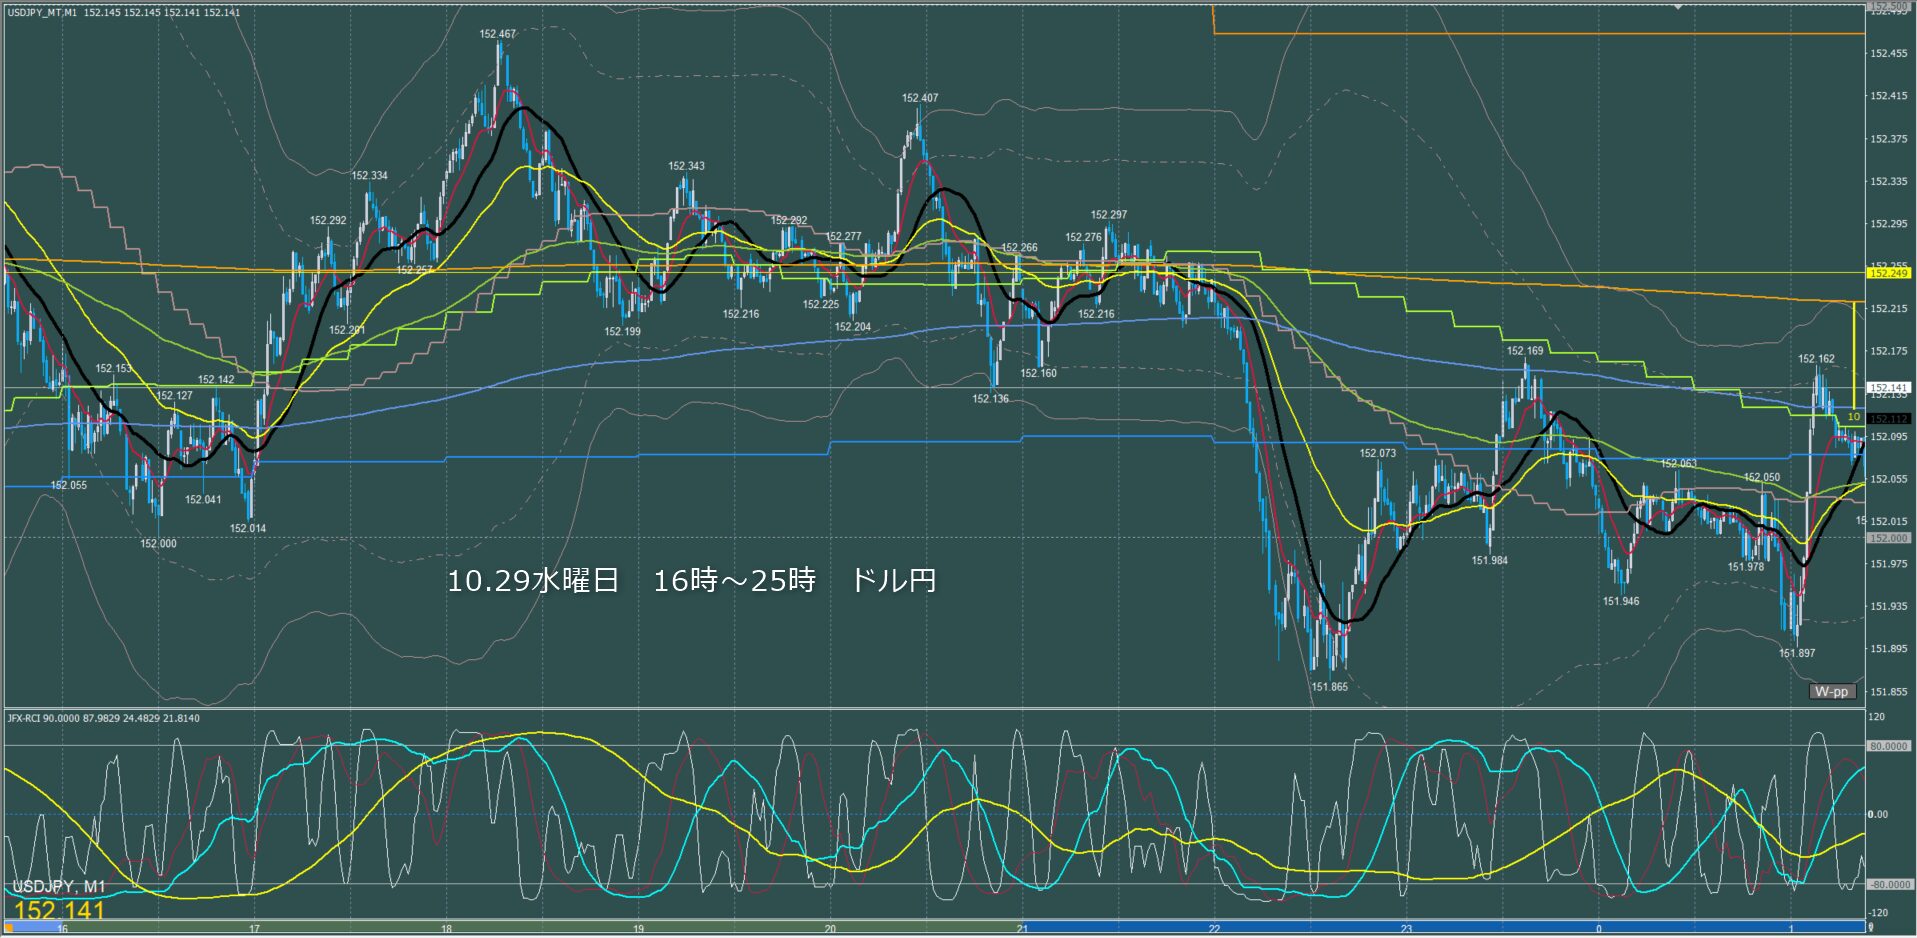This screenshot has width=1917, height=938.
Task: Click the black 152.112 price tag
Action: click(x=1888, y=419)
